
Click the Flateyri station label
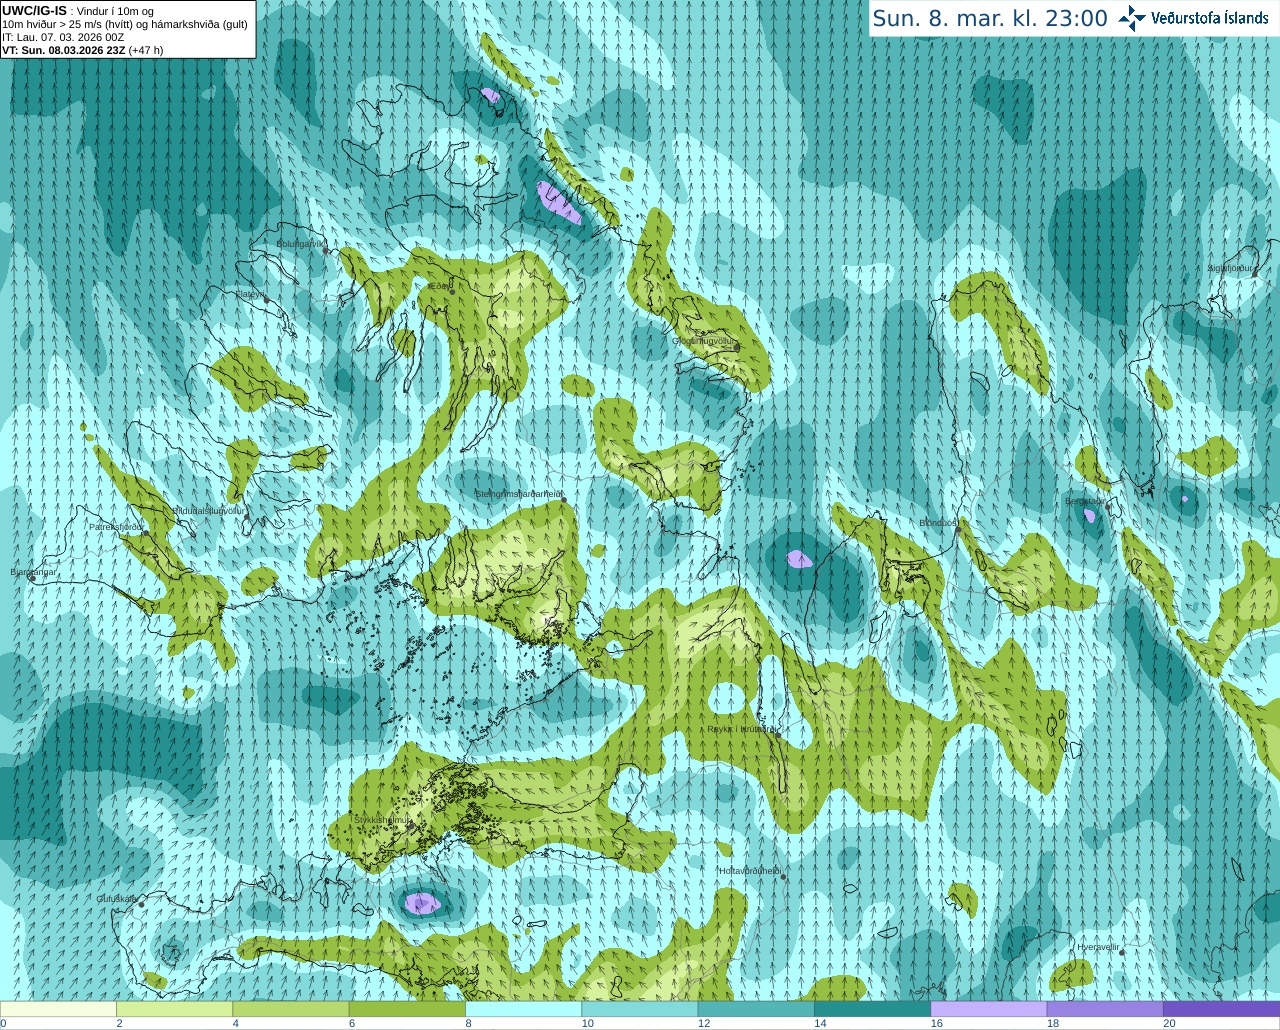[249, 294]
